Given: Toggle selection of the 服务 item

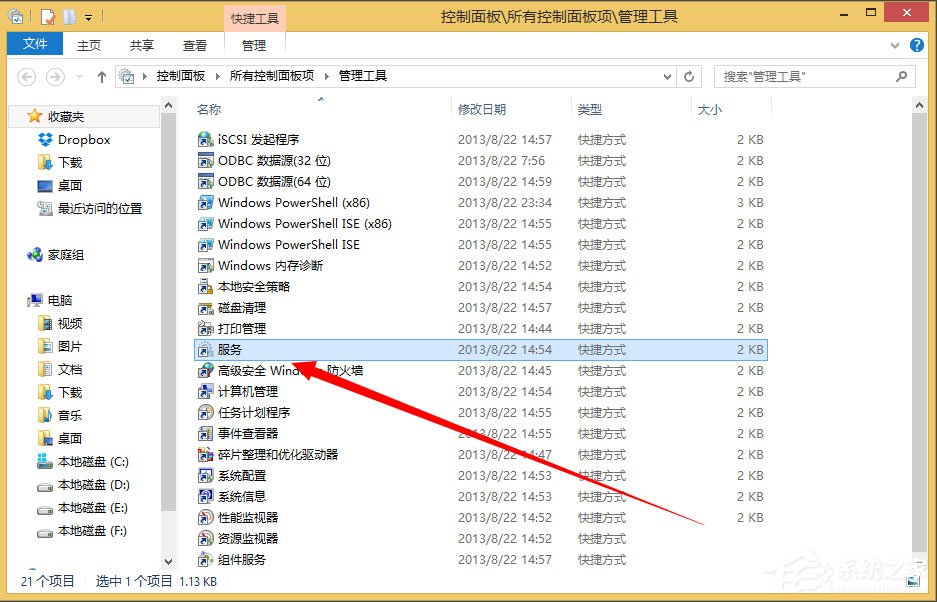Looking at the screenshot, I should tap(225, 349).
